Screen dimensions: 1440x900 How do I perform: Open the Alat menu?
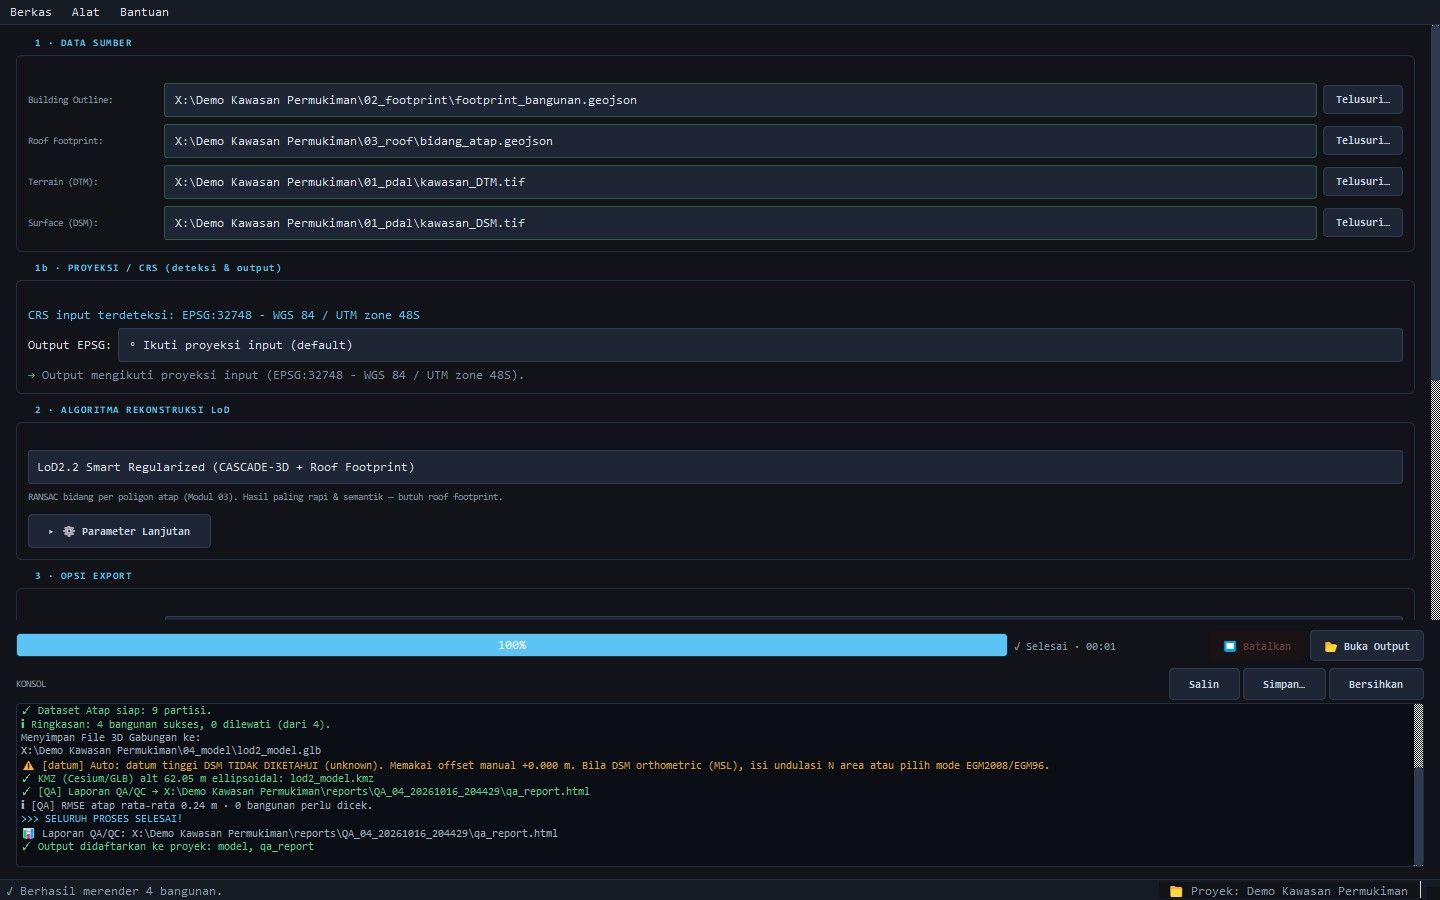pyautogui.click(x=85, y=12)
